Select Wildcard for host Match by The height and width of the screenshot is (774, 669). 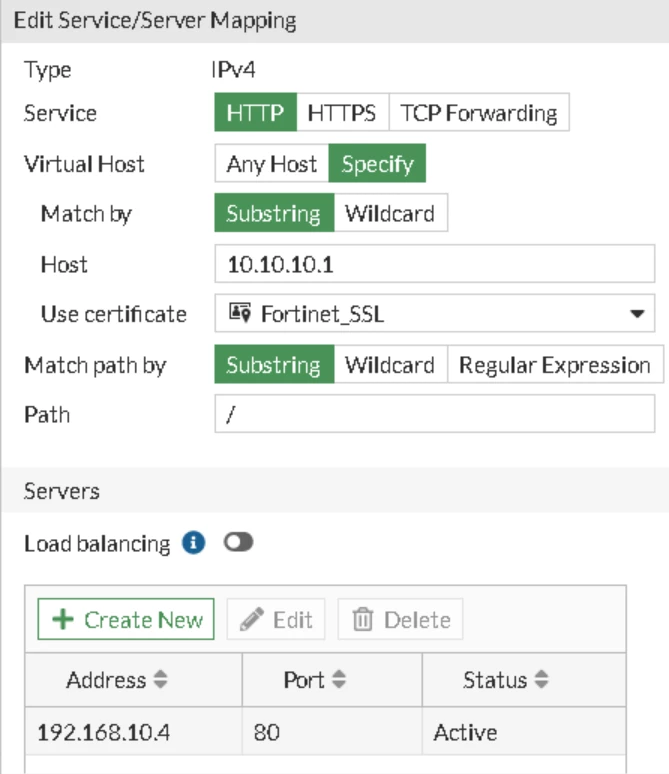(391, 213)
